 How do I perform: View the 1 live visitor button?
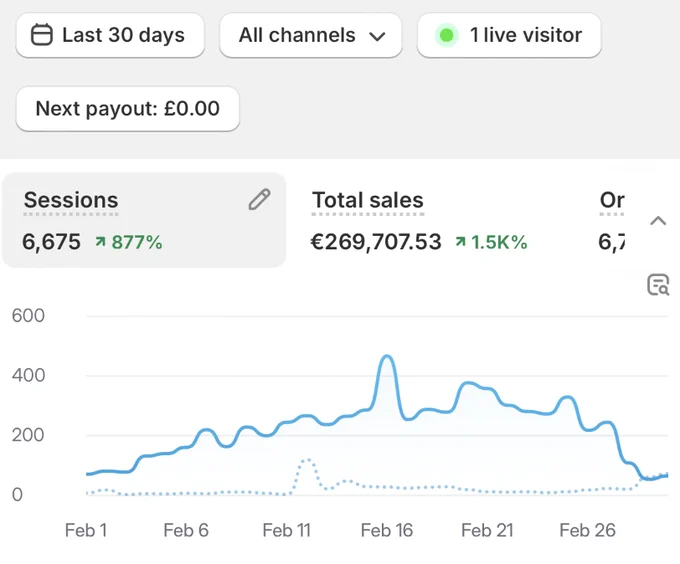click(x=509, y=35)
